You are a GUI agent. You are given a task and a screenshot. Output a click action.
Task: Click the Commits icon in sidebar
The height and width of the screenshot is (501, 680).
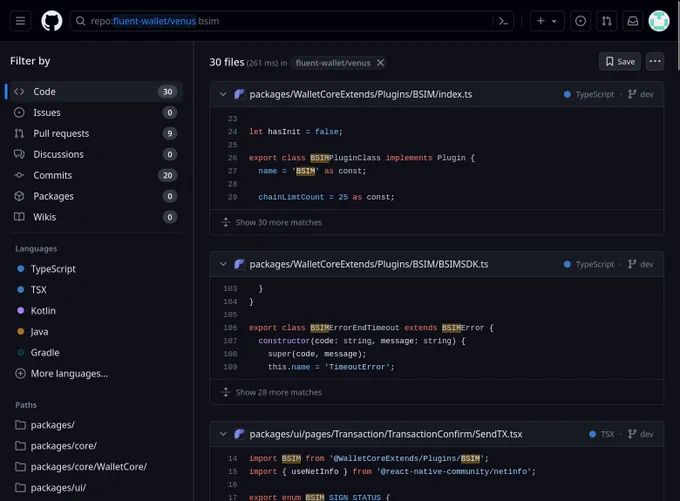19,175
